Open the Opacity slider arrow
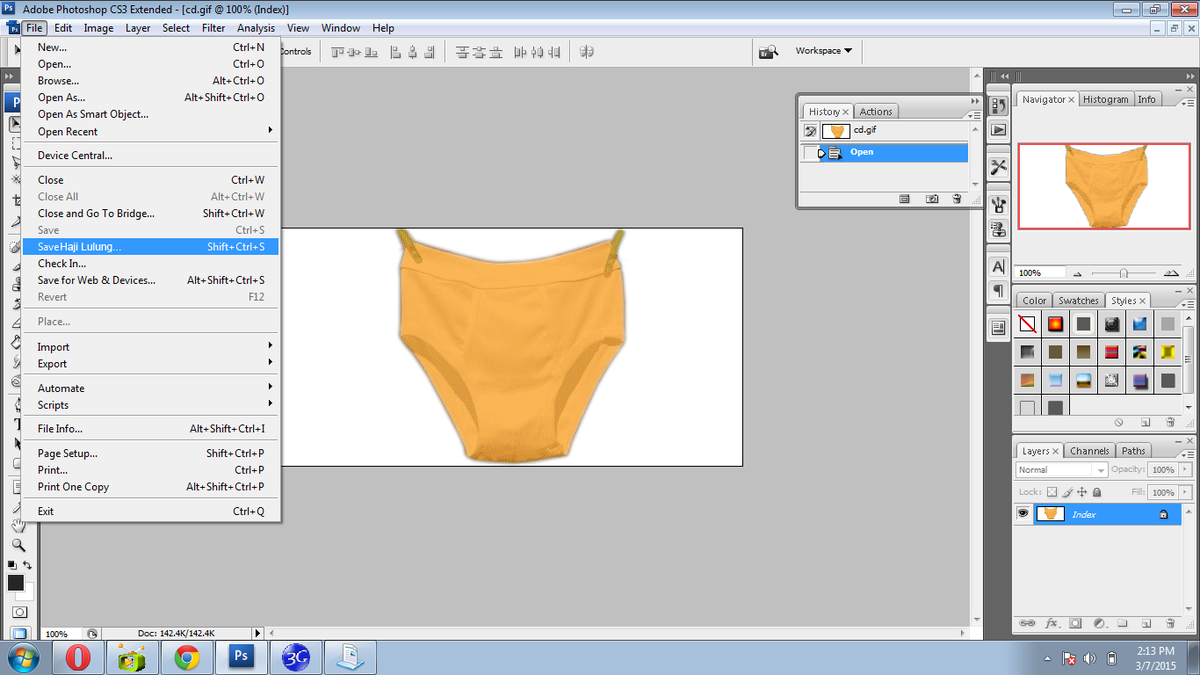1200x675 pixels. click(1186, 470)
